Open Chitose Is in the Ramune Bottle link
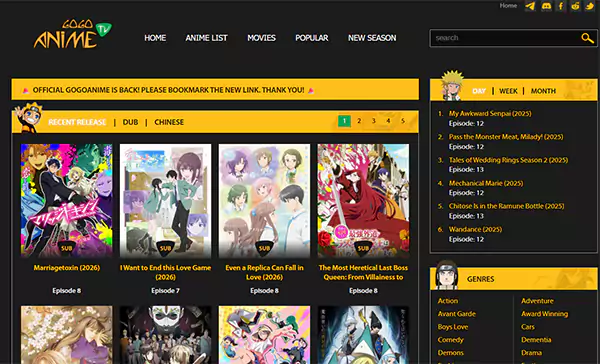 click(x=507, y=206)
